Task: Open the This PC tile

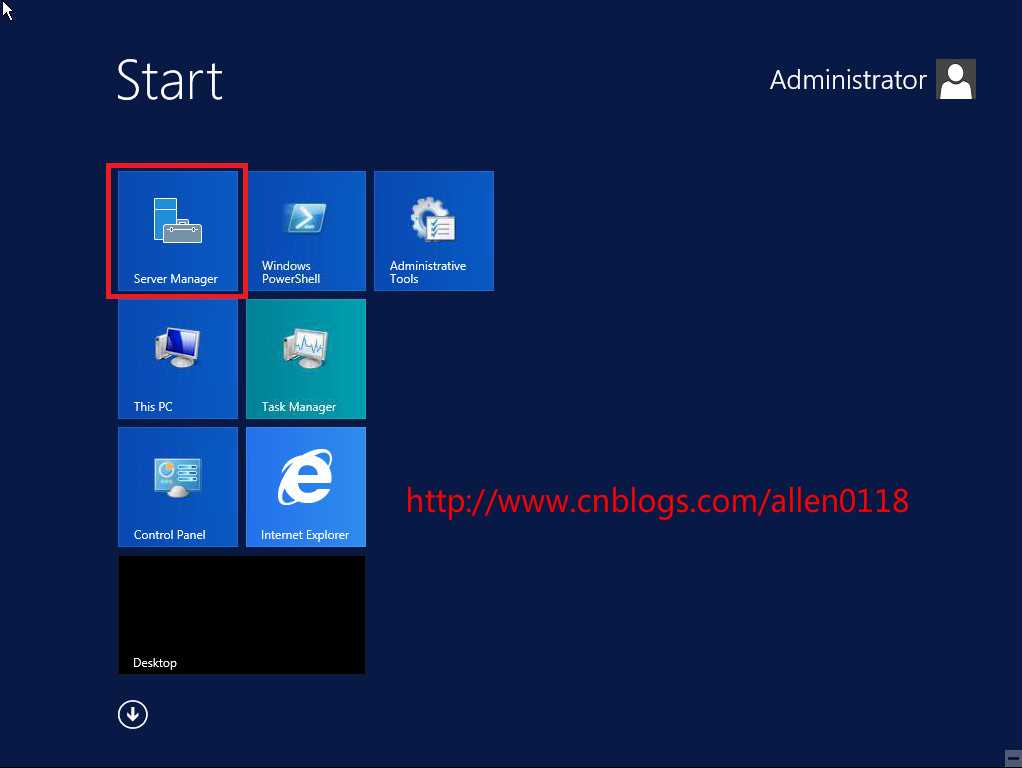Action: [x=177, y=359]
